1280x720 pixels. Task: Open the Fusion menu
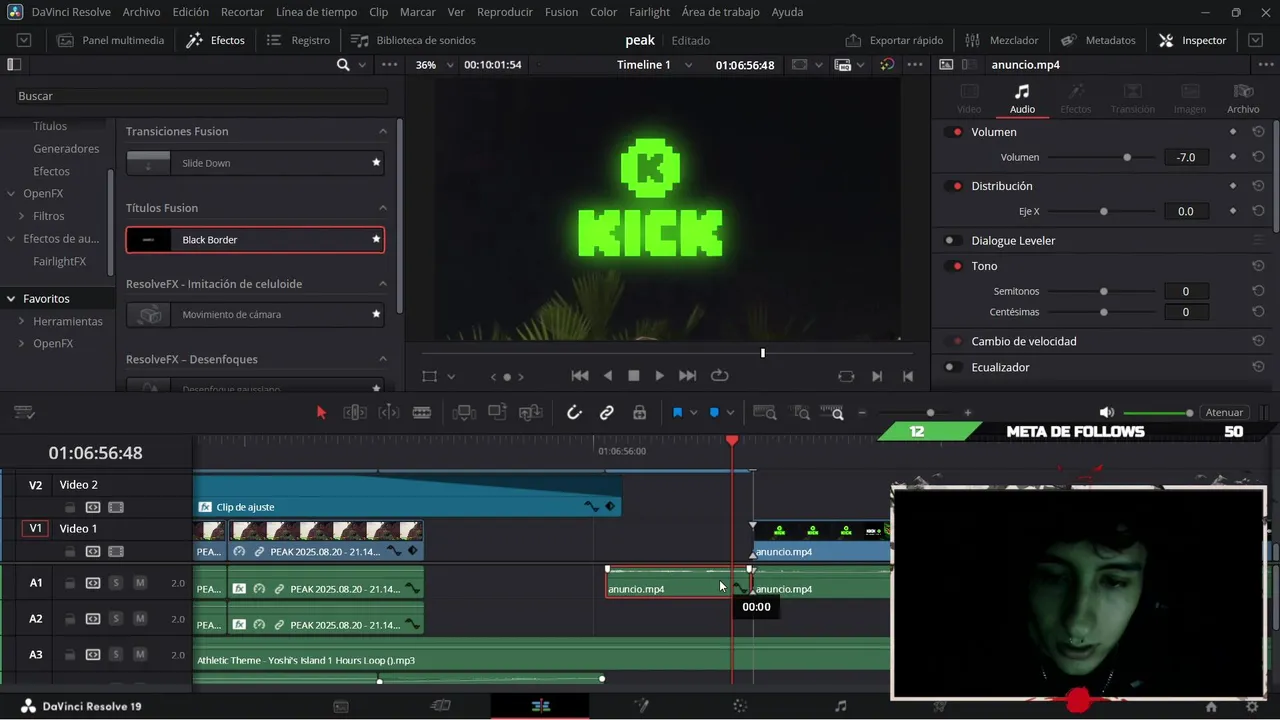pos(561,12)
